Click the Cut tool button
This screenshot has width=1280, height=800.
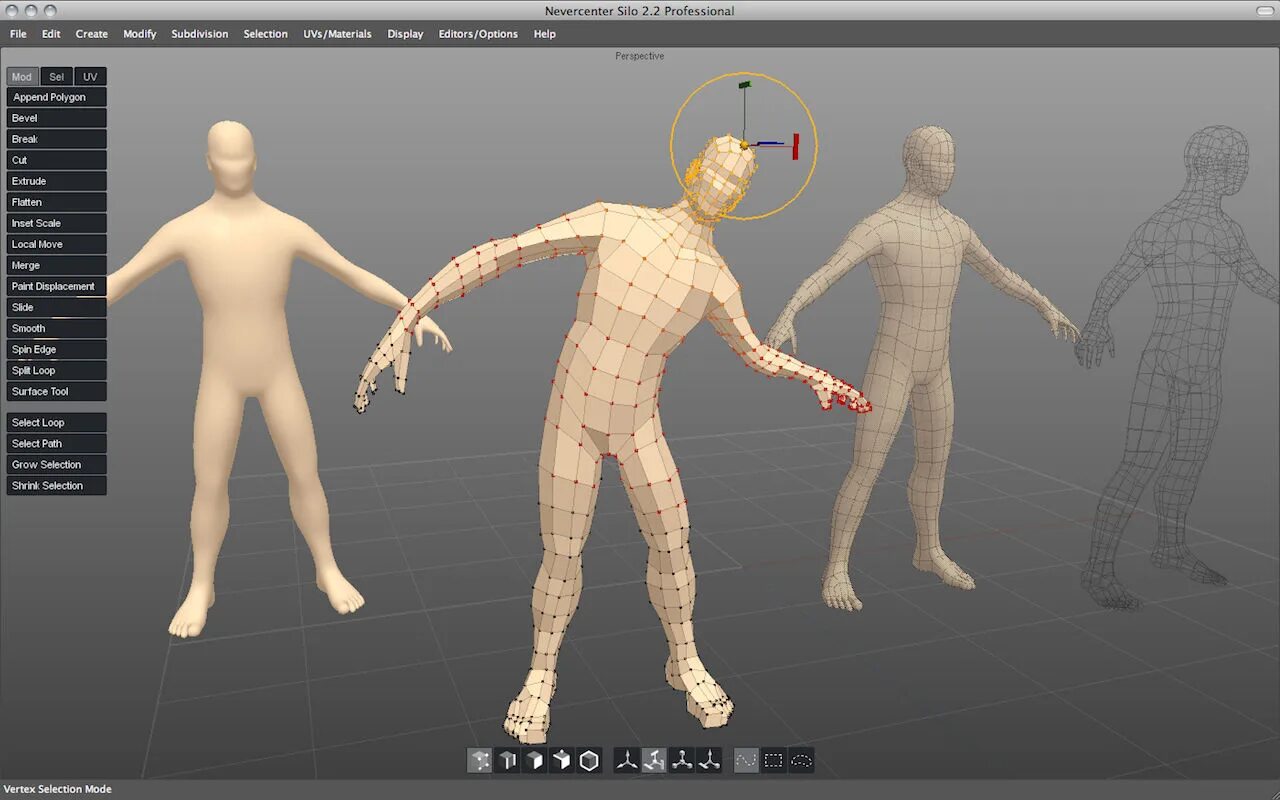click(x=56, y=160)
